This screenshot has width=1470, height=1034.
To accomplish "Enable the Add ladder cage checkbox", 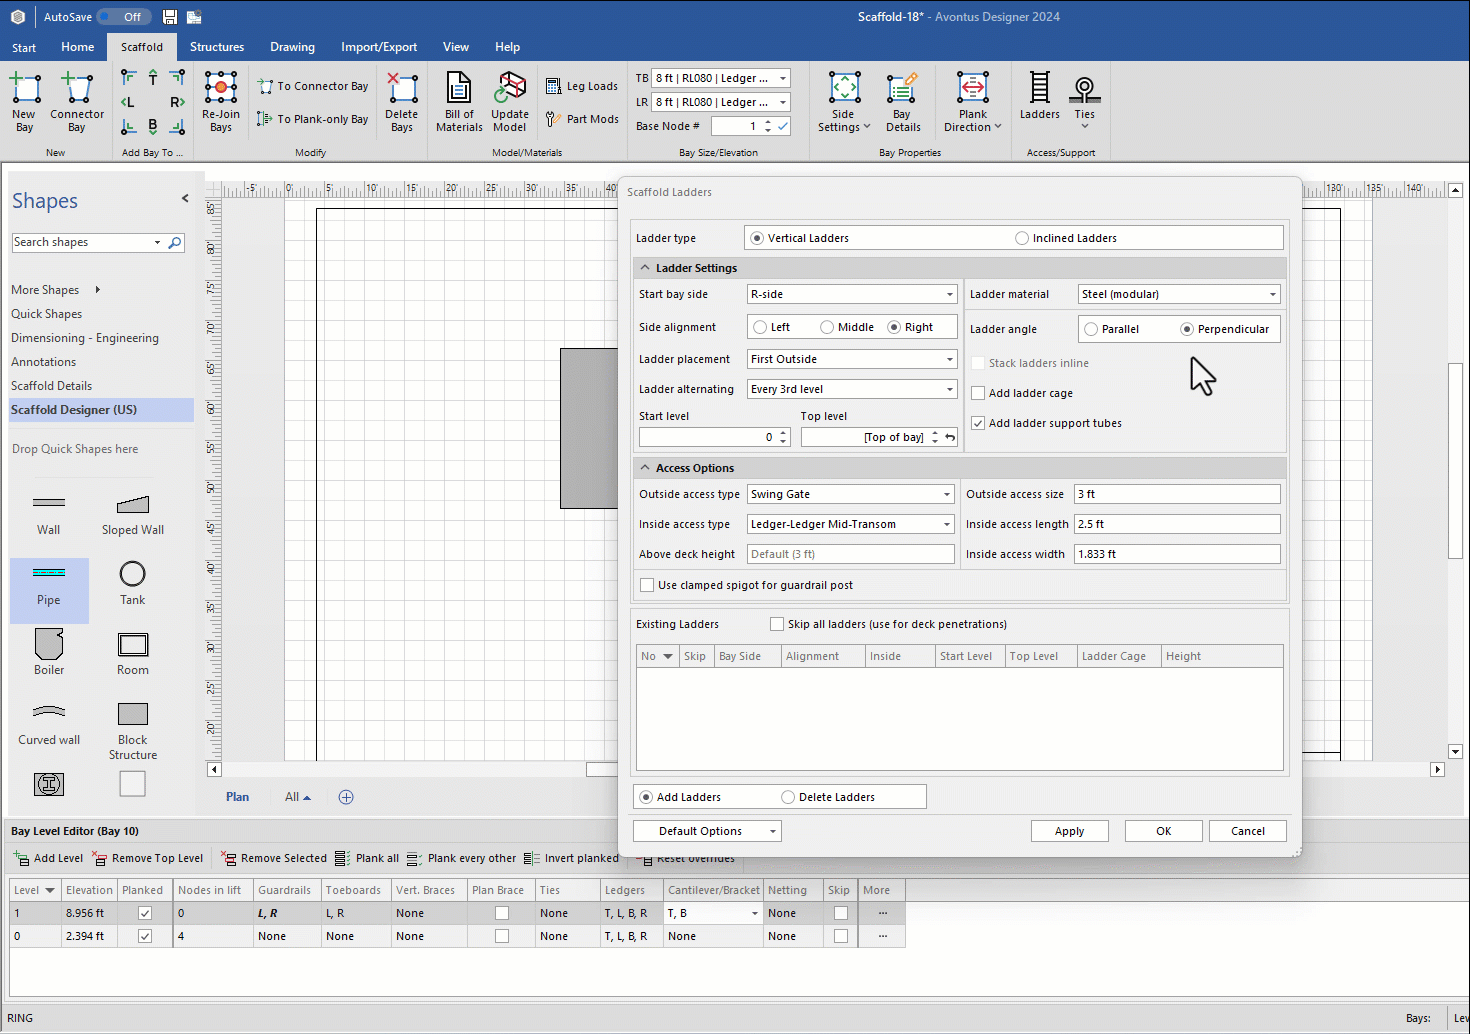I will tap(978, 393).
